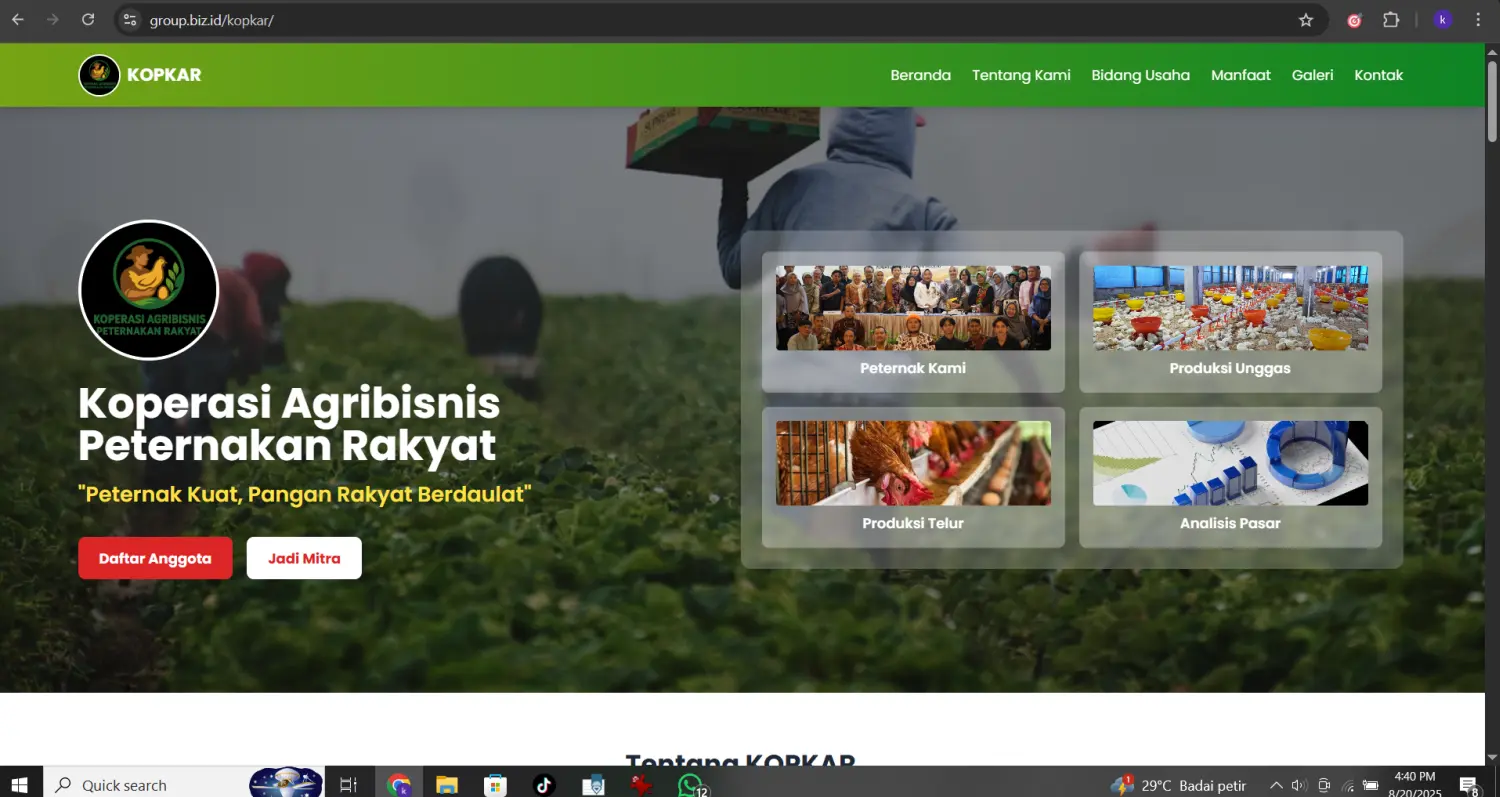Open Microsoft Store from the taskbar
The height and width of the screenshot is (797, 1500).
point(494,783)
